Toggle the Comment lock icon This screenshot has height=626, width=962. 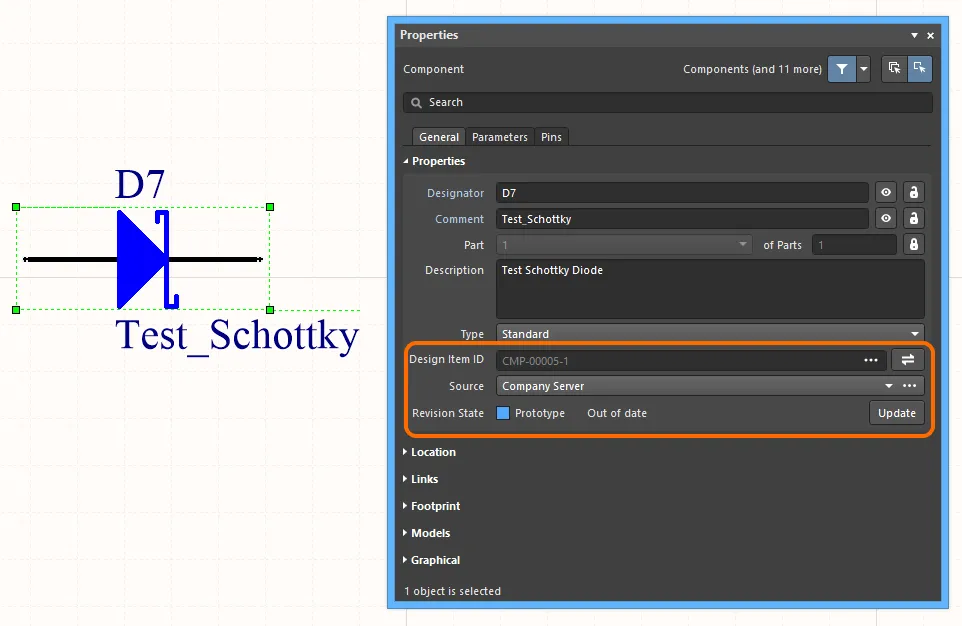pyautogui.click(x=914, y=218)
